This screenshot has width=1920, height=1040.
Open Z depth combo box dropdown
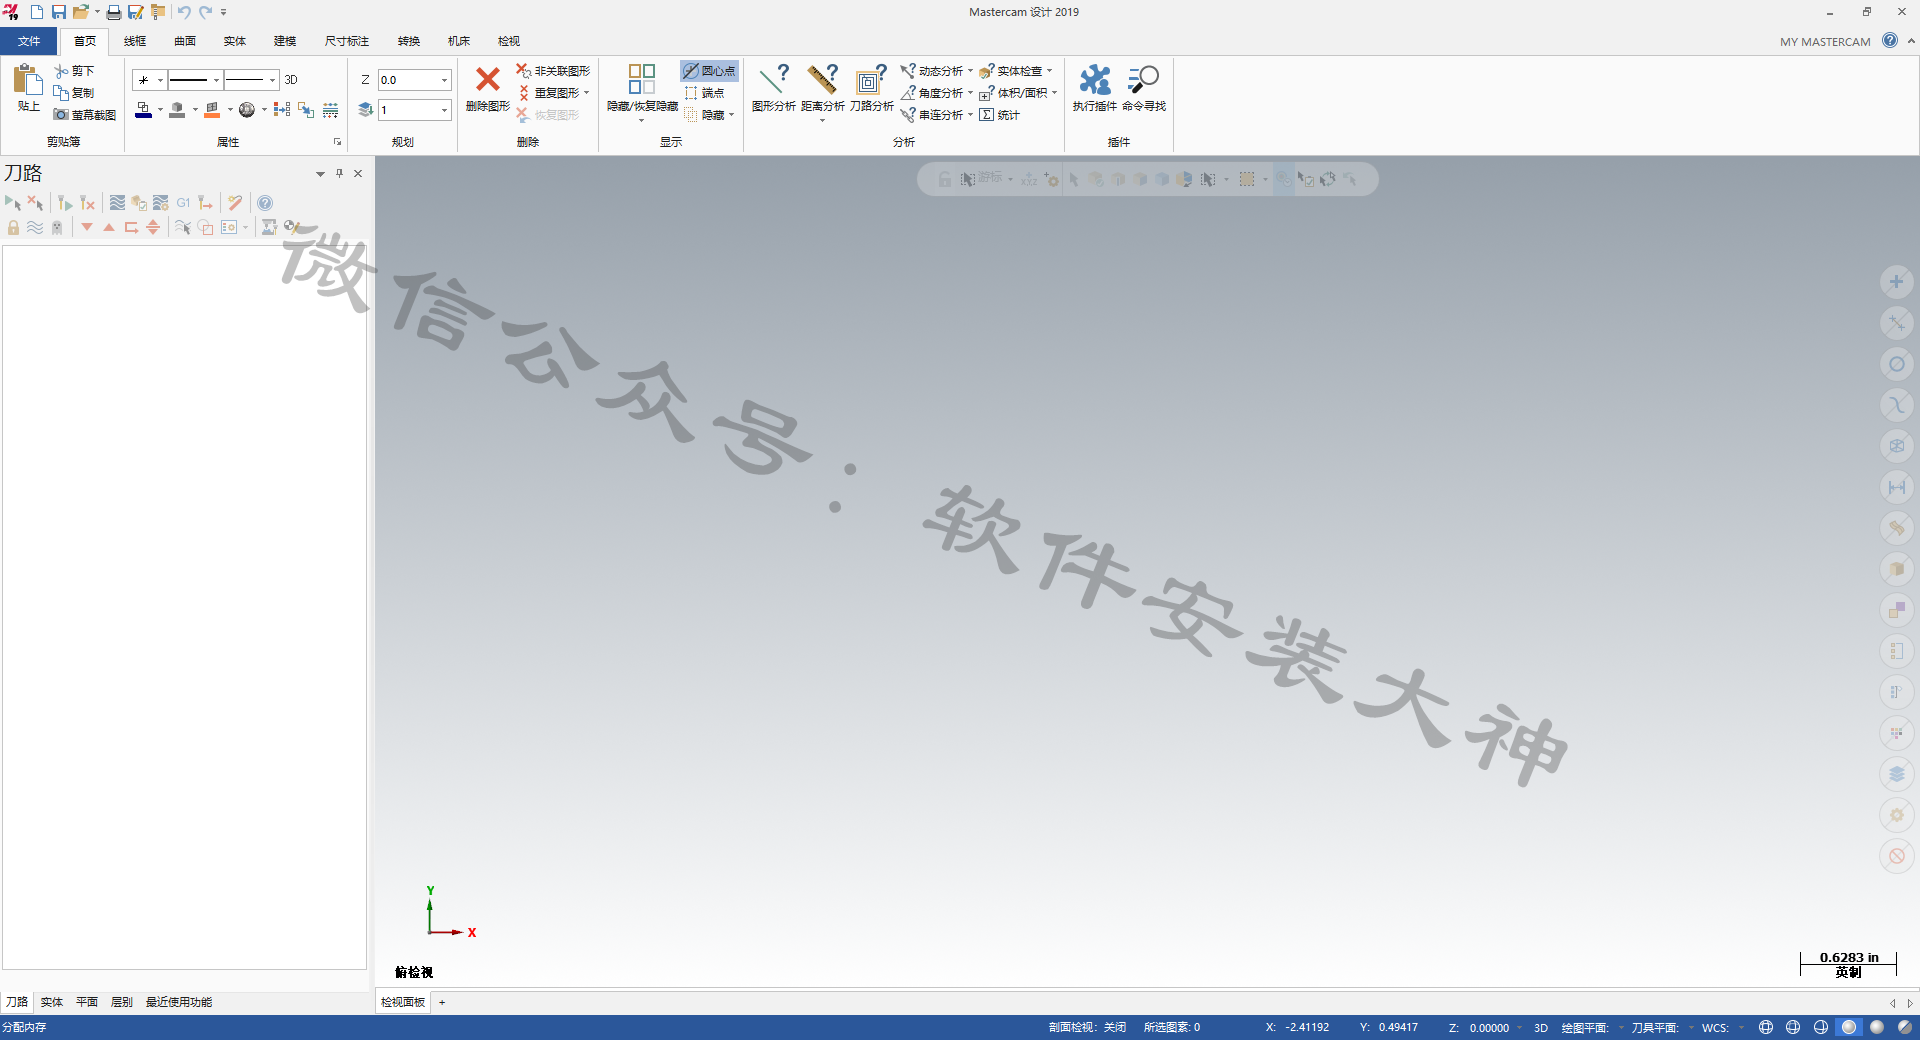coord(444,80)
